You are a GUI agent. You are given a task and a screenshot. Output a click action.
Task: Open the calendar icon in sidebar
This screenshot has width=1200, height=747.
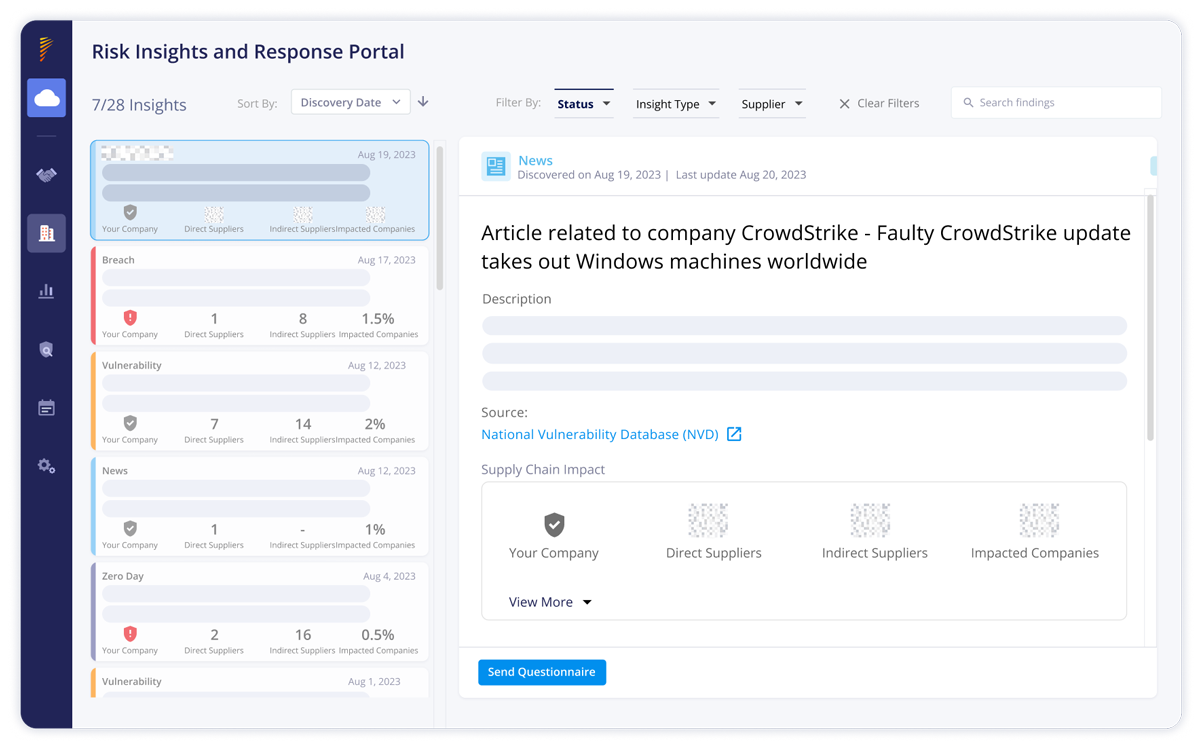tap(46, 408)
